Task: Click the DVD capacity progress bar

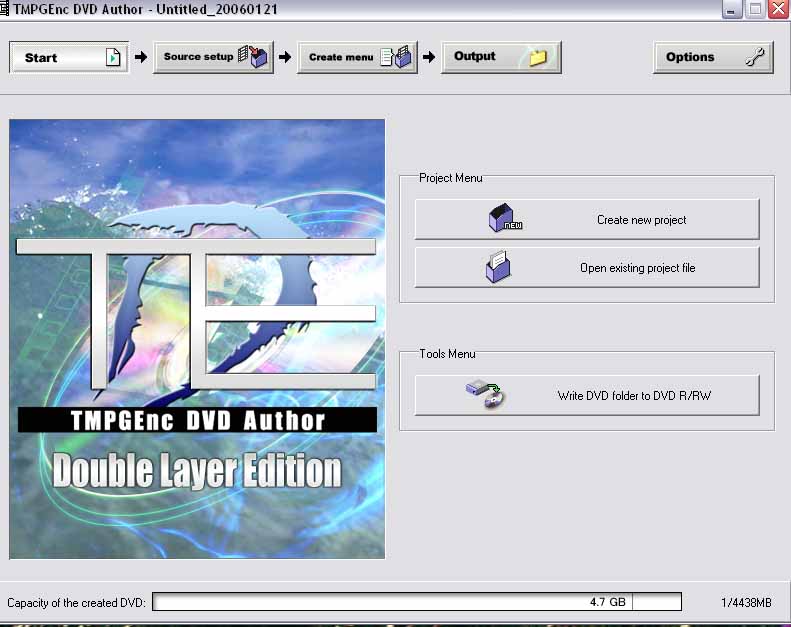Action: [417, 602]
